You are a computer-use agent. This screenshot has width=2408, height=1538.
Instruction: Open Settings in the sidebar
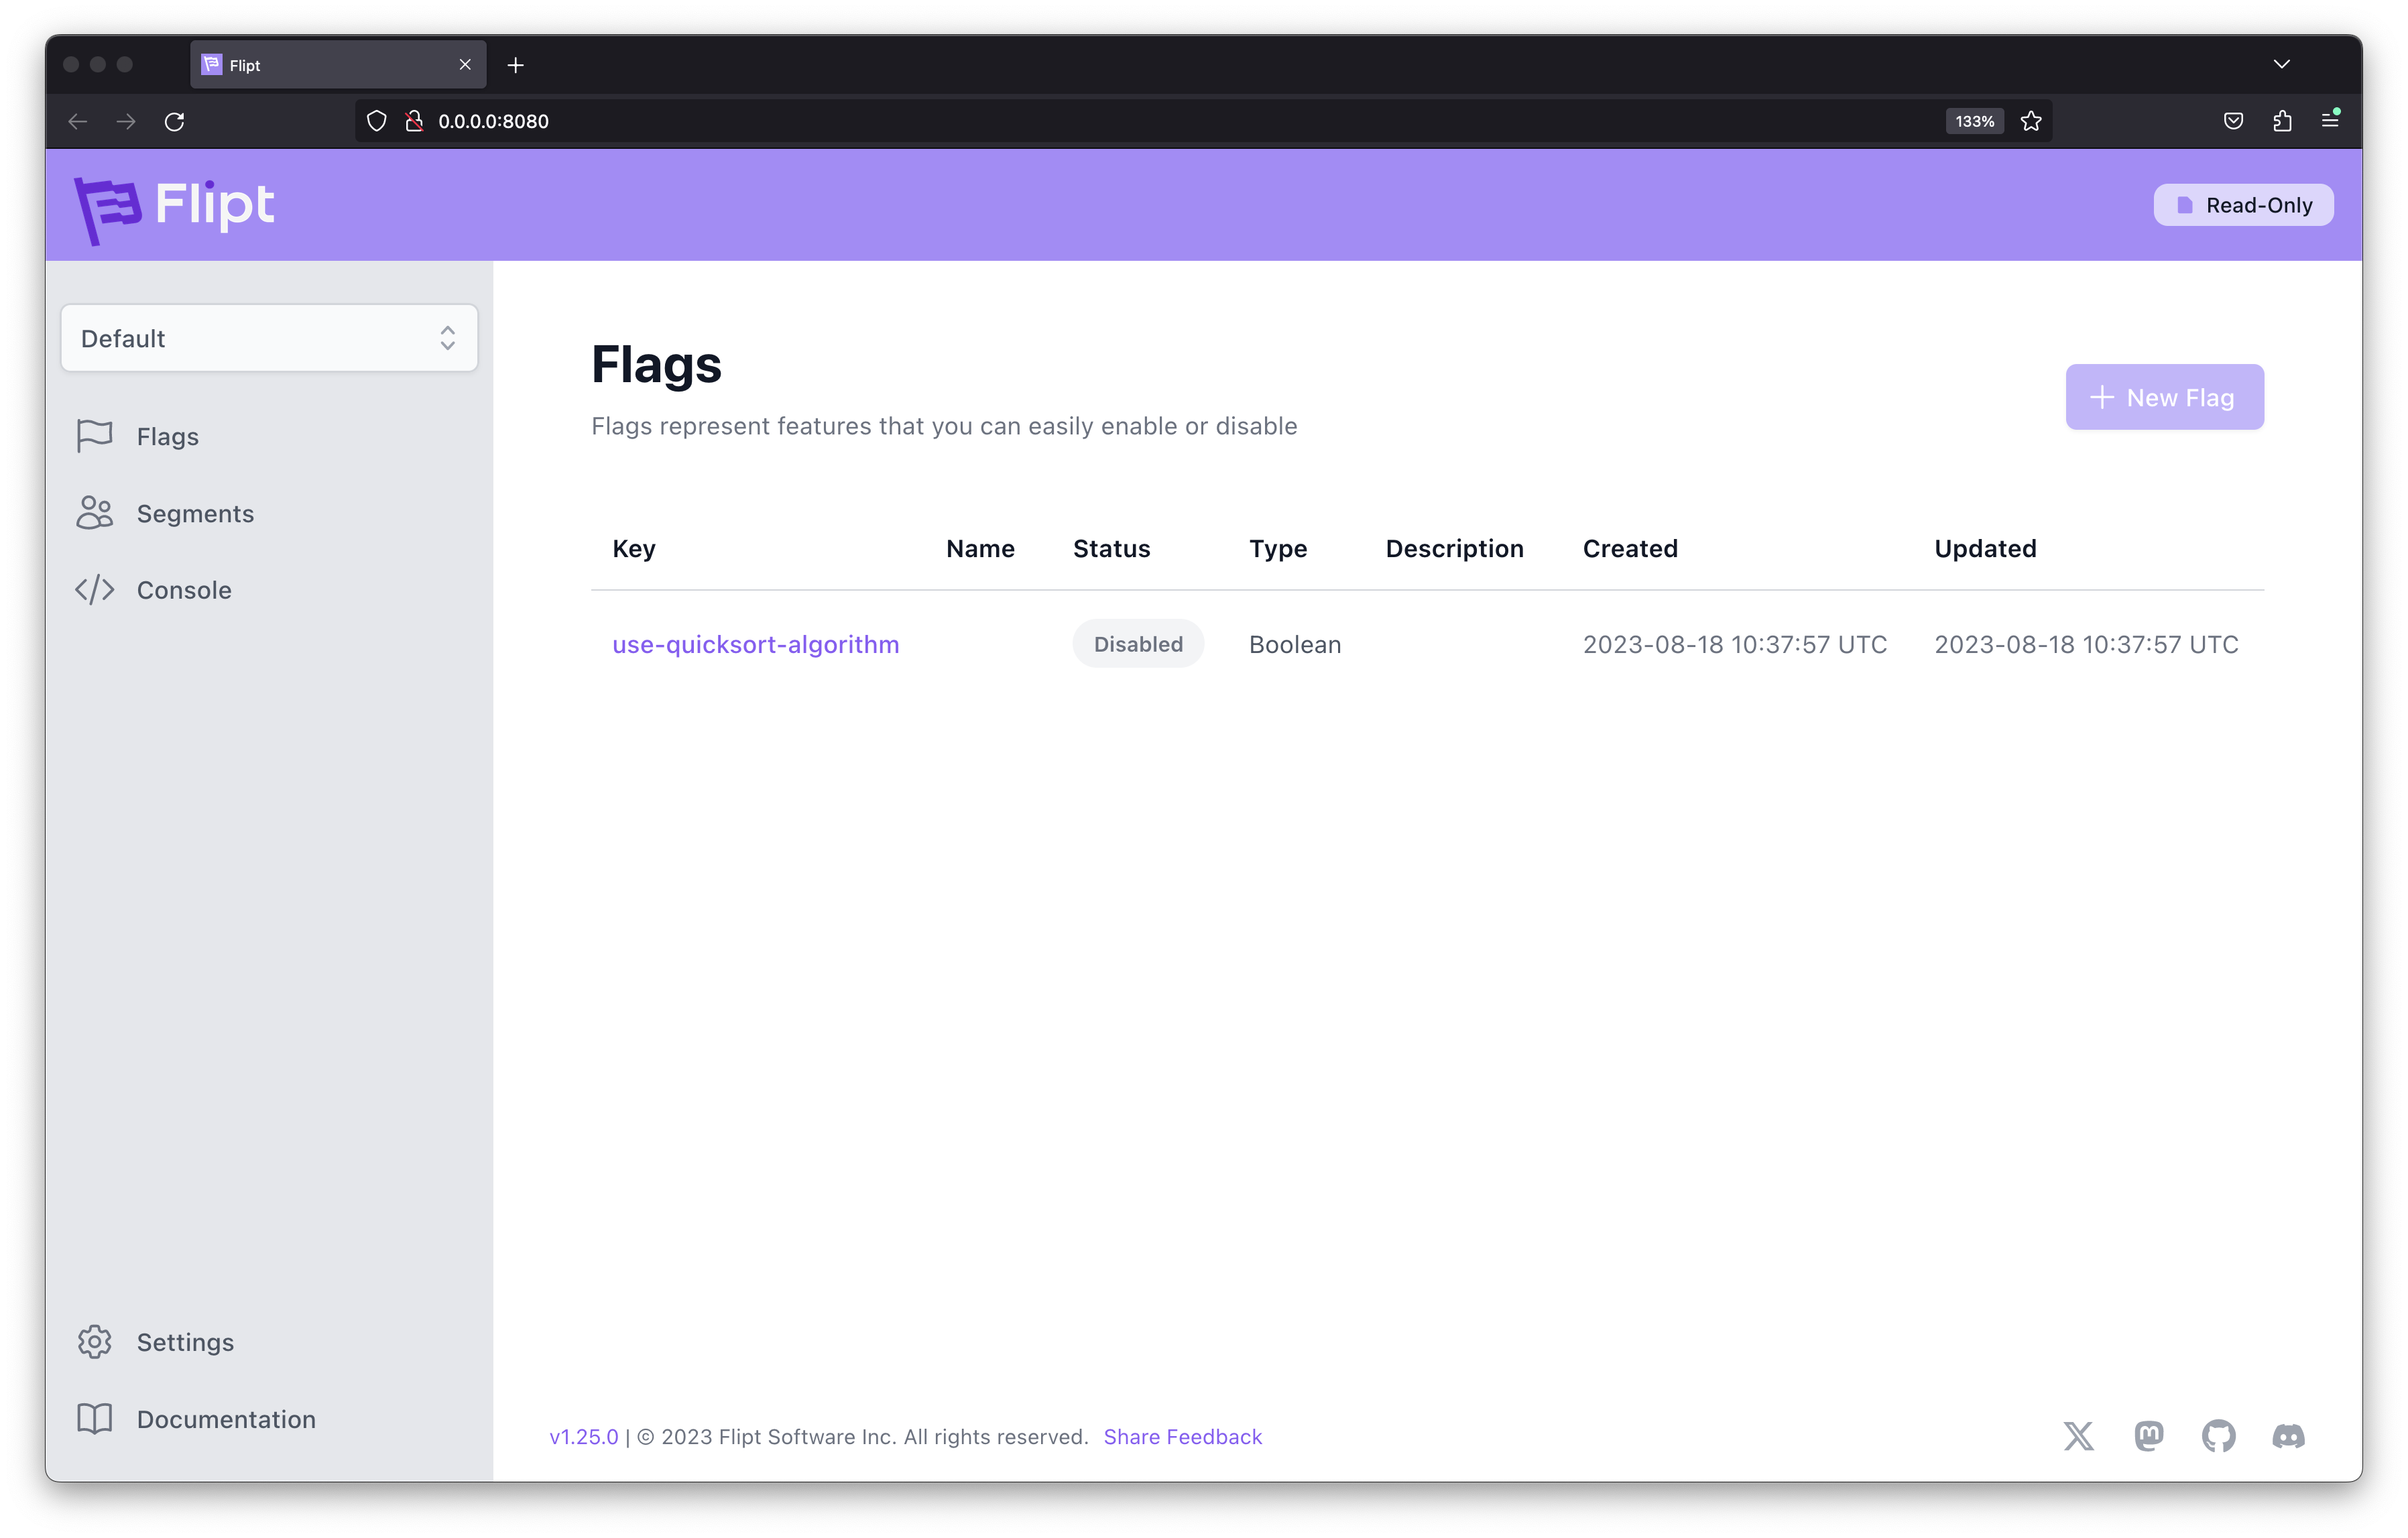185,1342
